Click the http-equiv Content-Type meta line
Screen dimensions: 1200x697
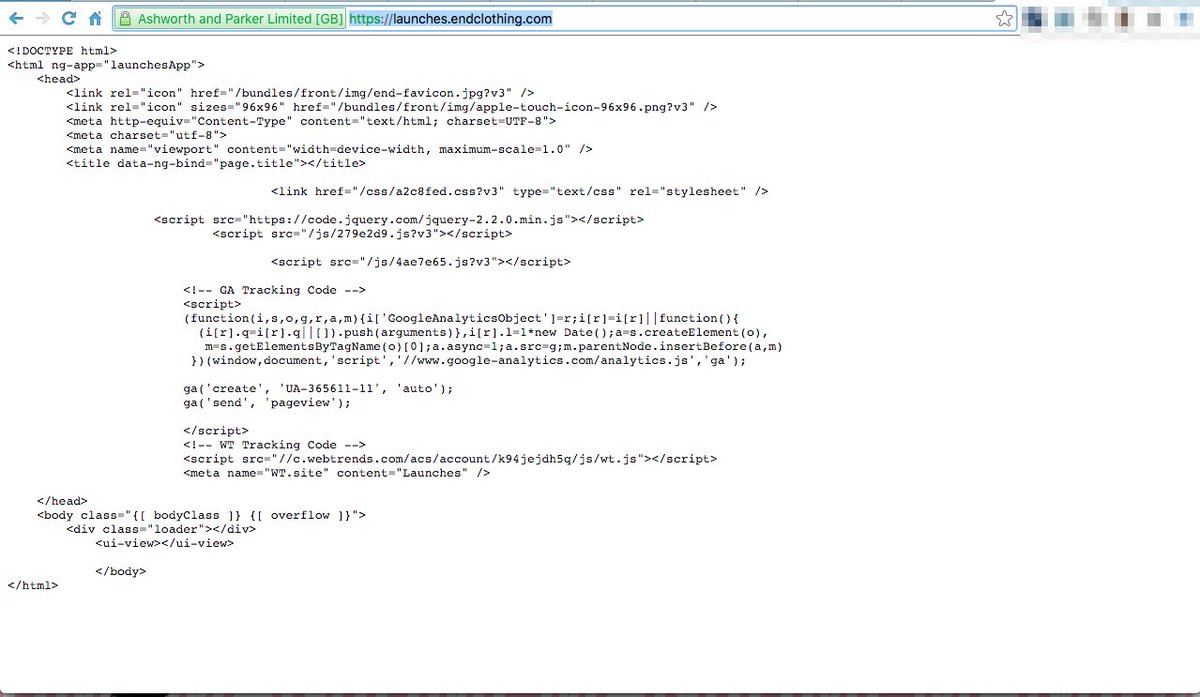[311, 121]
